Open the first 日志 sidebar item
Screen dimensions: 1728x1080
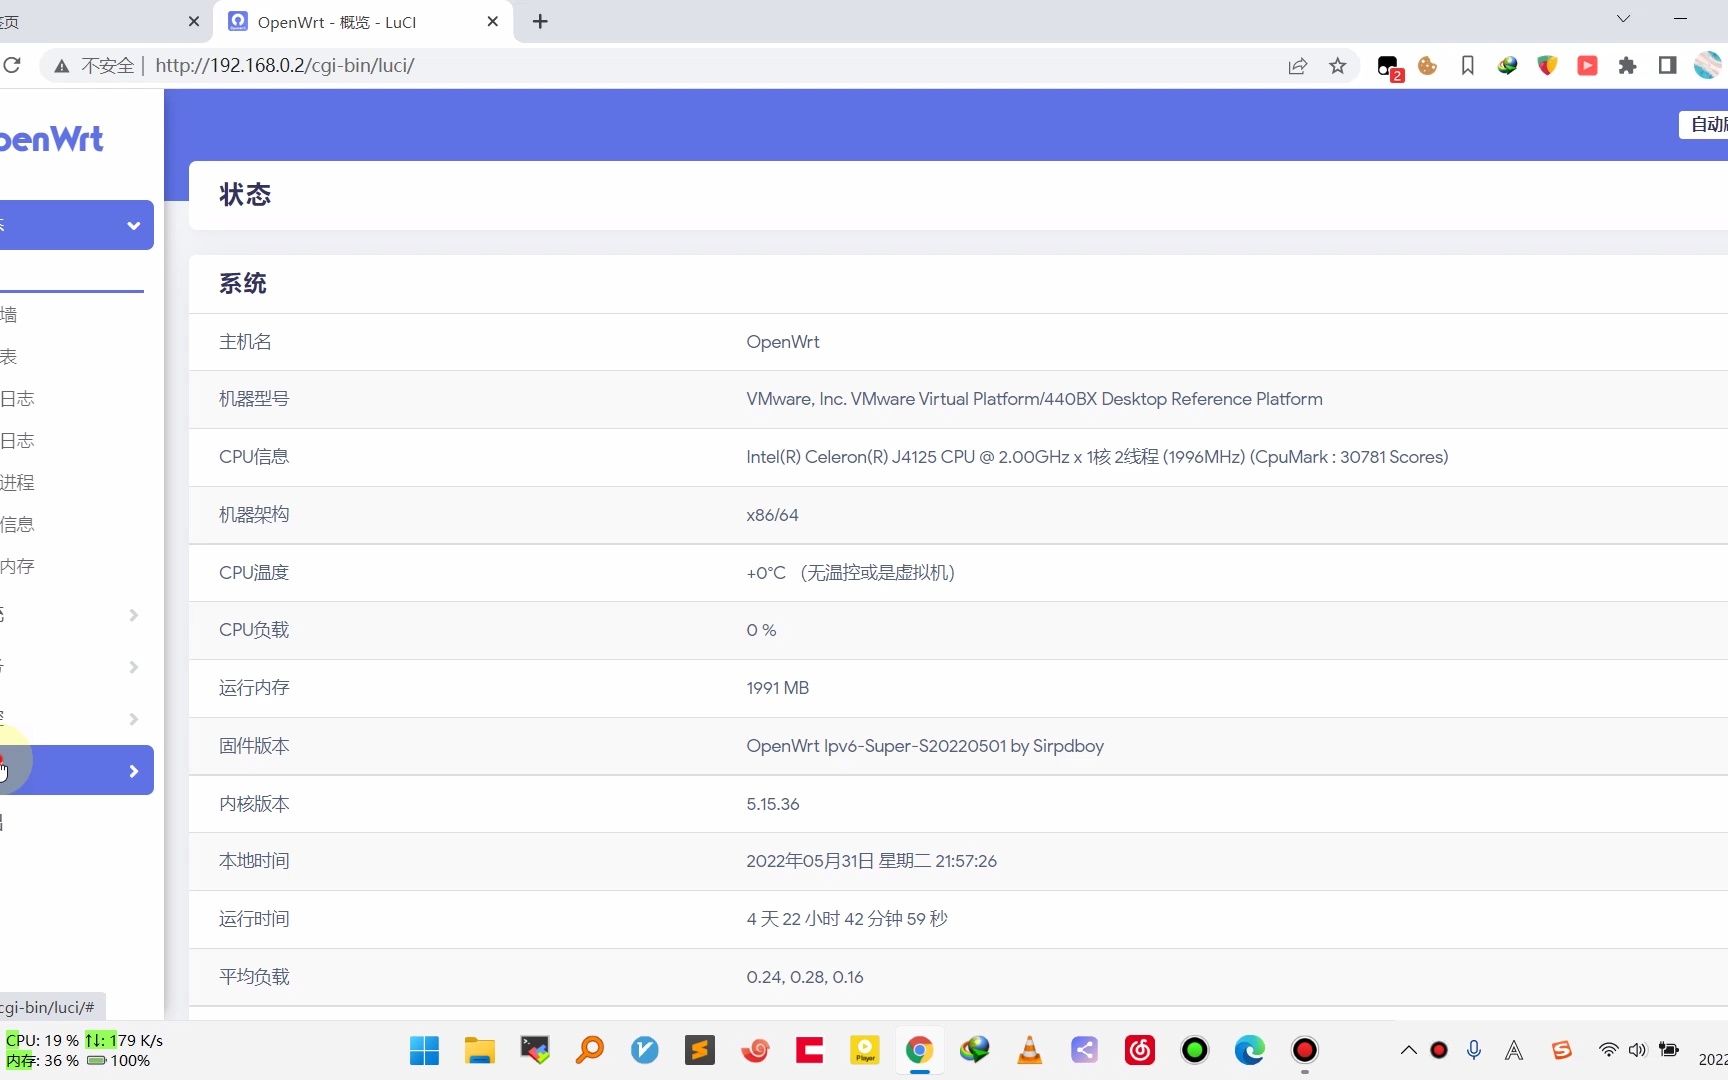click(17, 399)
